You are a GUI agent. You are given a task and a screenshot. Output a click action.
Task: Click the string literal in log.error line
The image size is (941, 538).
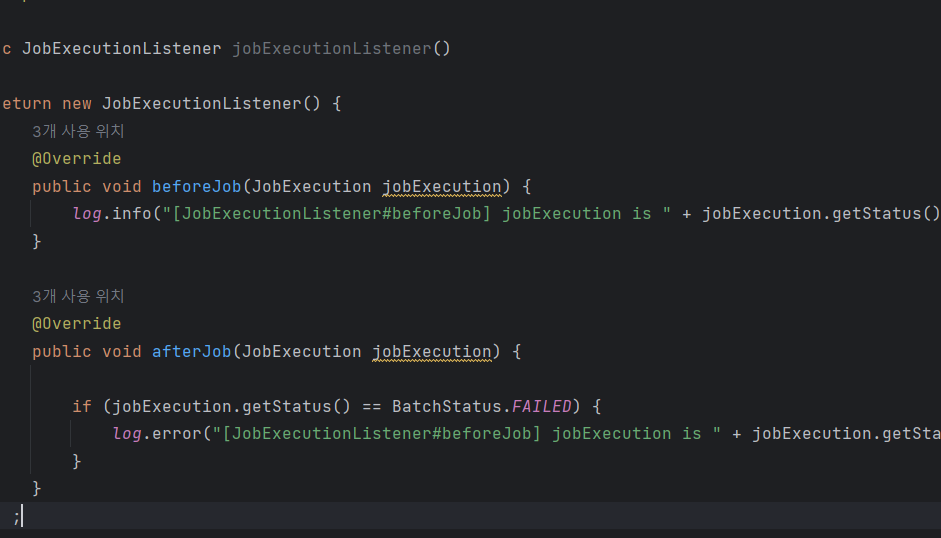466,434
